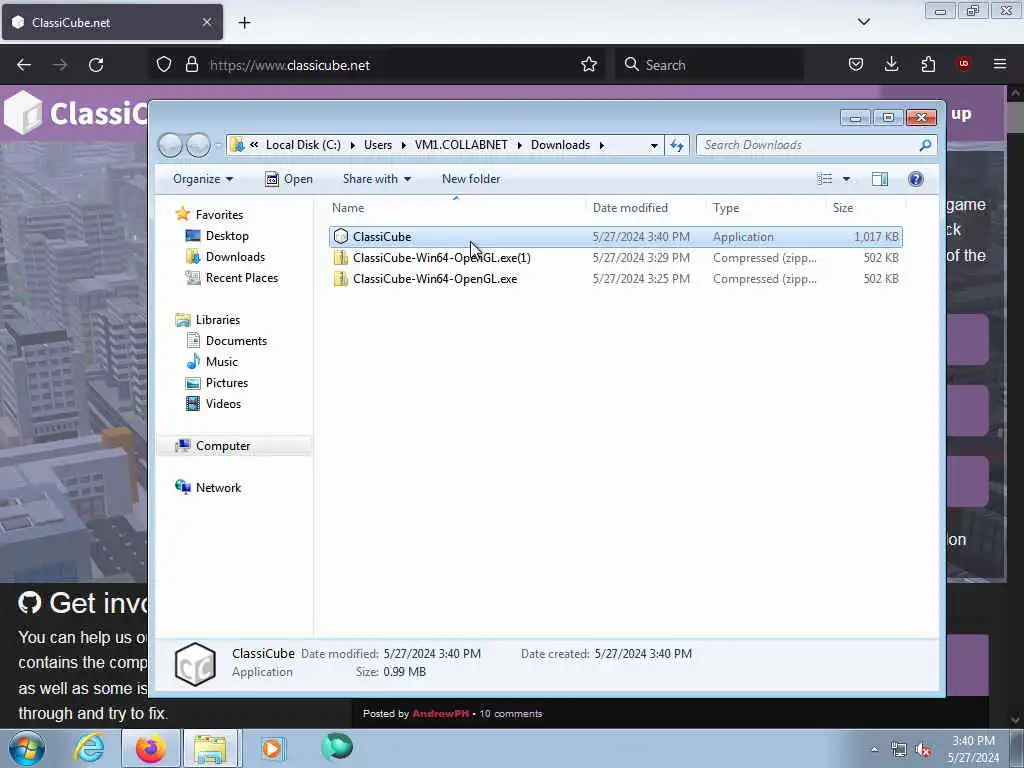Open the Firefox hamburger menu
Viewport: 1024px width, 768px height.
pyautogui.click(x=999, y=64)
